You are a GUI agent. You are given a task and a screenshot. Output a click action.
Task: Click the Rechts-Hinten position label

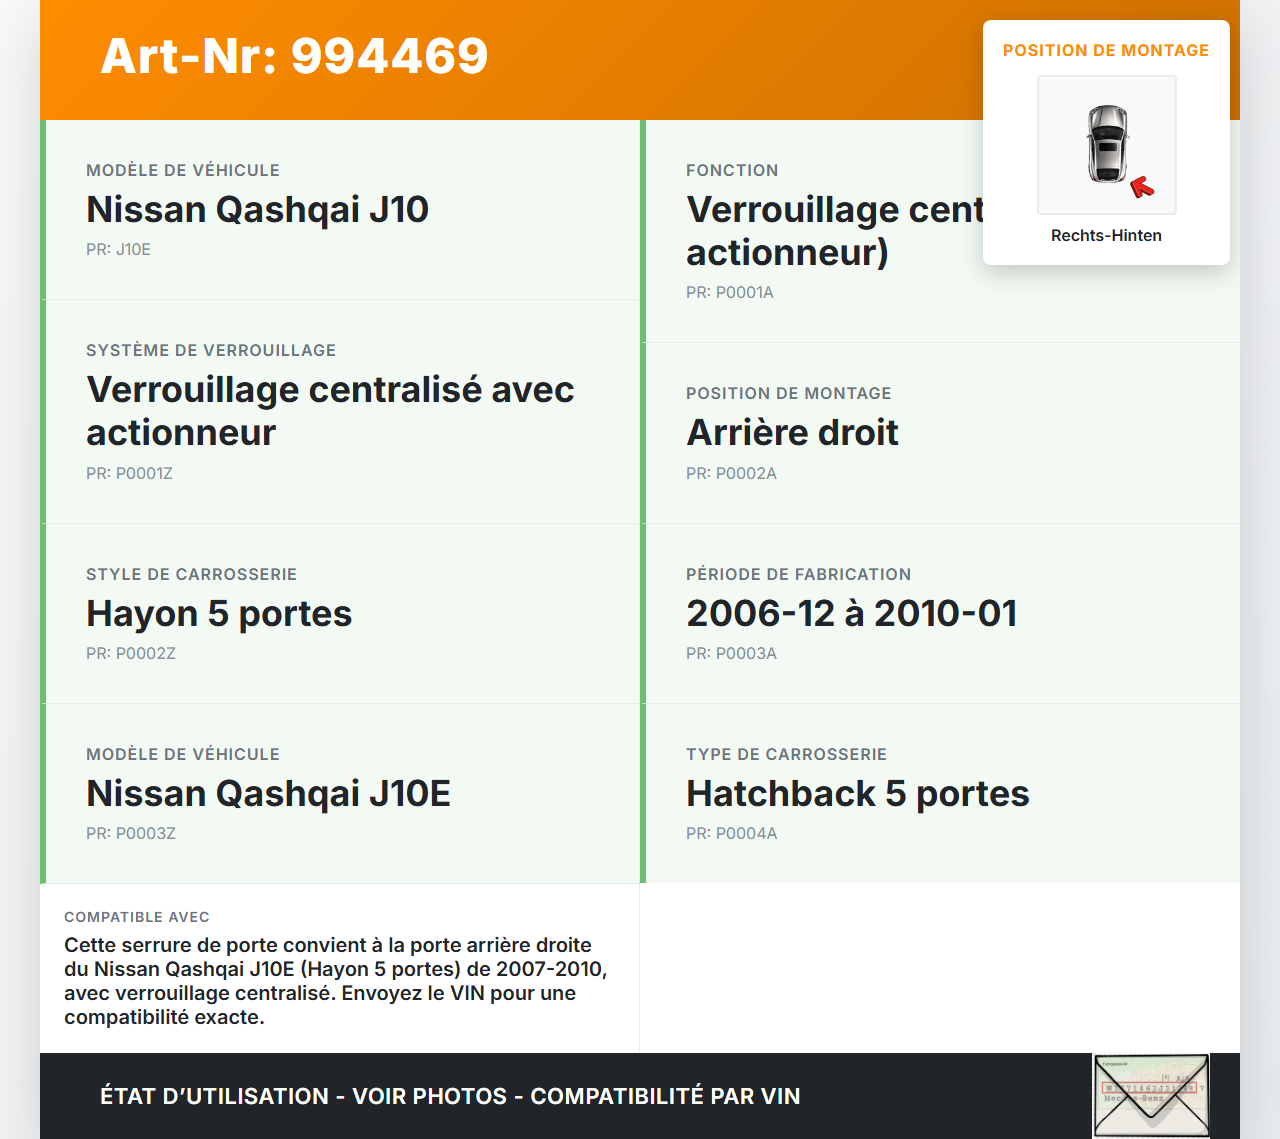tap(1106, 235)
